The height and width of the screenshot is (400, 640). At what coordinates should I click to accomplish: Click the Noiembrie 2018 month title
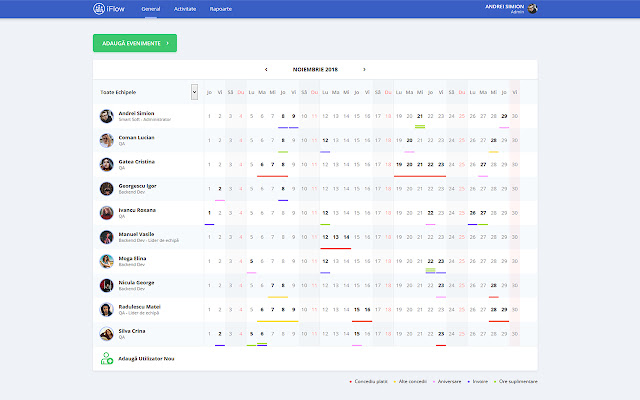315,70
